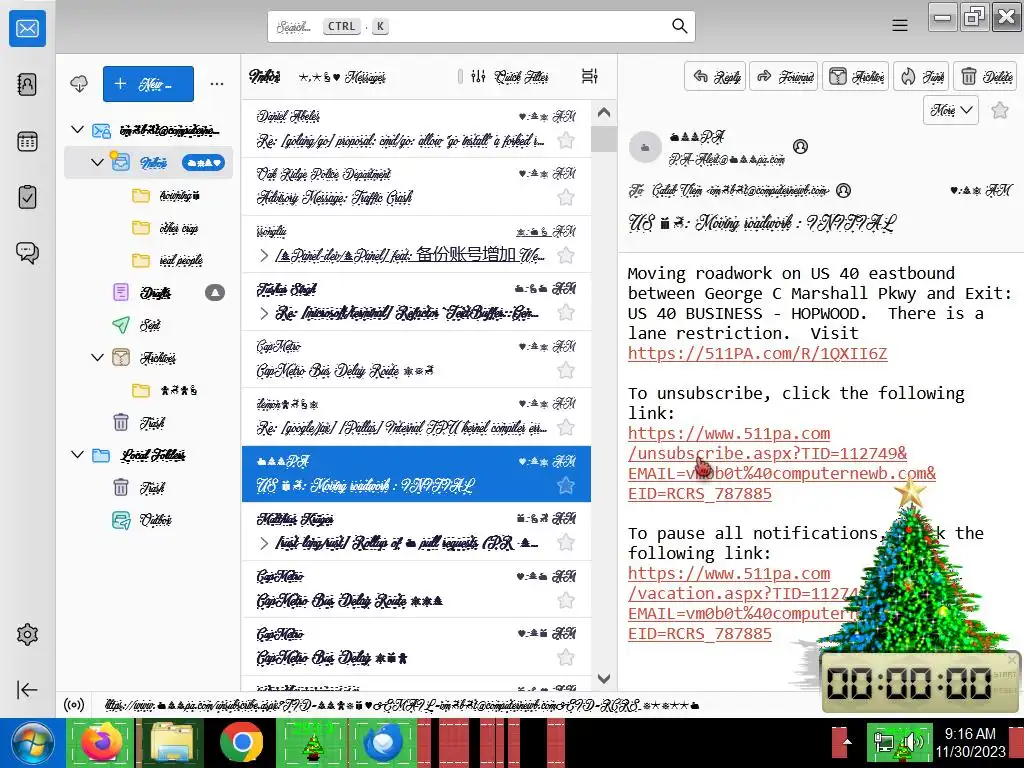
Task: Collapse the spaces toolbar
Action: coord(27,690)
